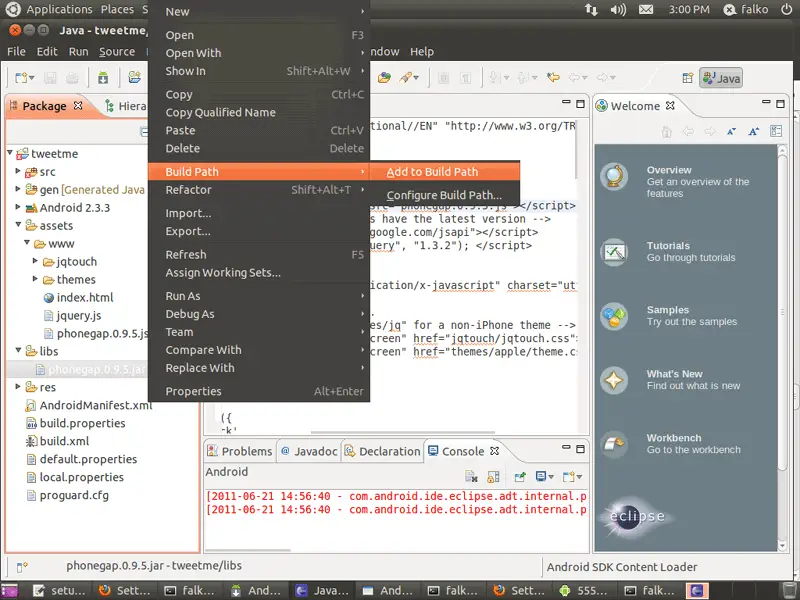This screenshot has width=800, height=600.
Task: Switch to the Hierarchy tab
Action: (x=125, y=106)
